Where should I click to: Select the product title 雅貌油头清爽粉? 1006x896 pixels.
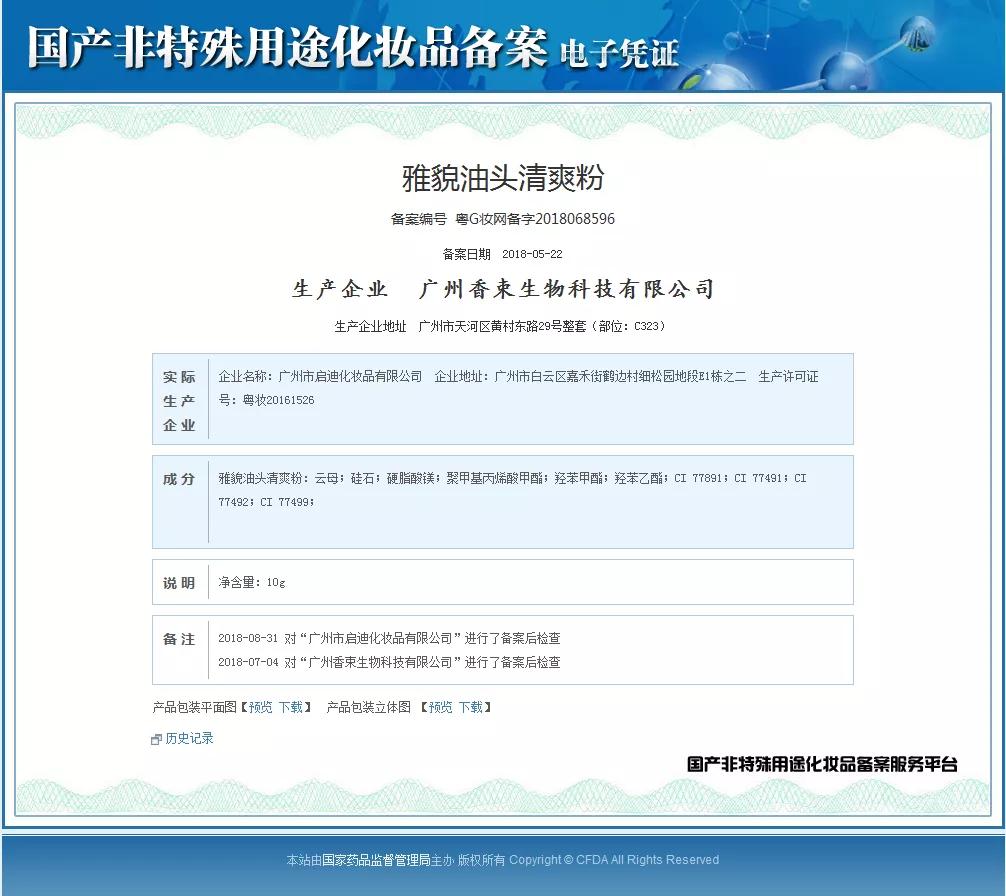[x=503, y=176]
